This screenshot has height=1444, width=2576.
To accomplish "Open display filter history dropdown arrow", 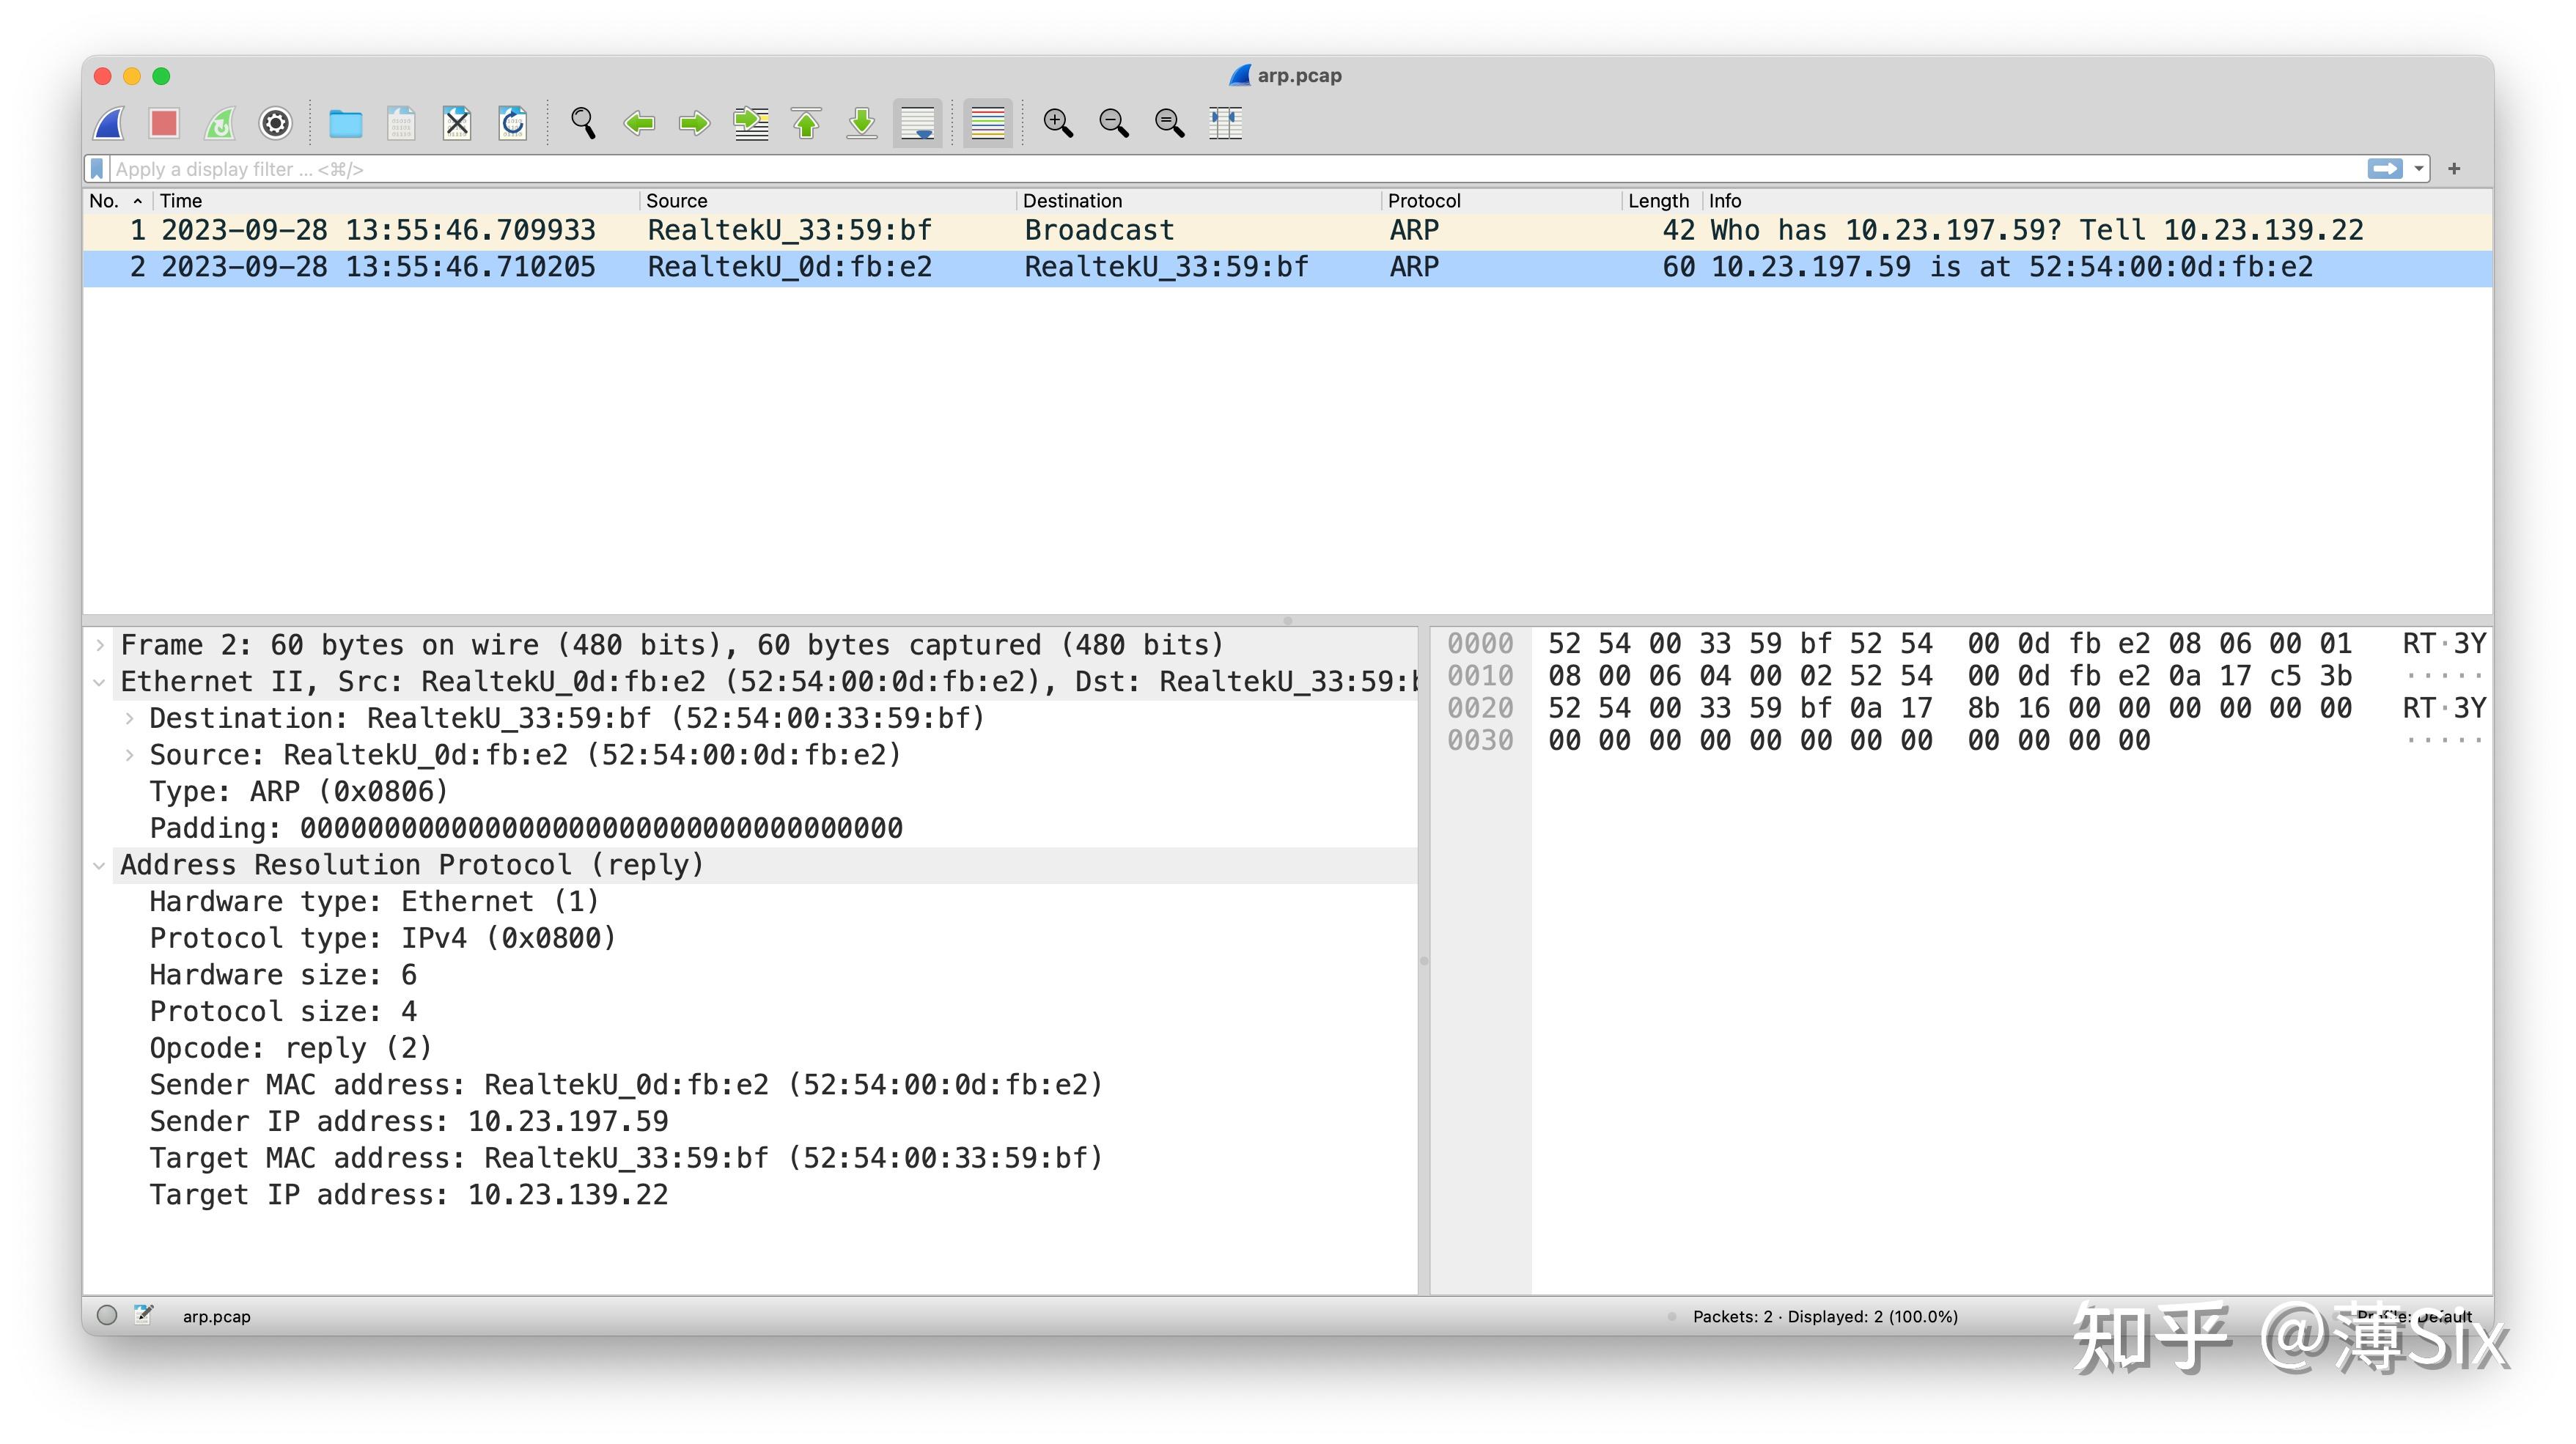I will 2418,169.
